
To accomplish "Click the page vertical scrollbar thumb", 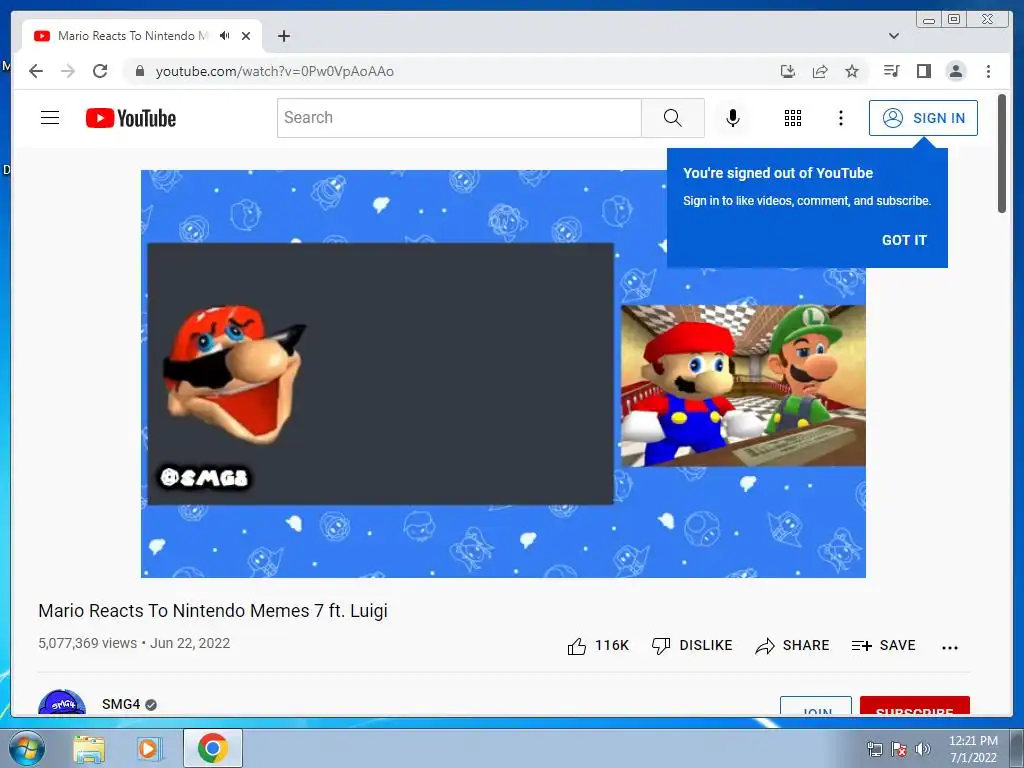I will pyautogui.click(x=1002, y=153).
